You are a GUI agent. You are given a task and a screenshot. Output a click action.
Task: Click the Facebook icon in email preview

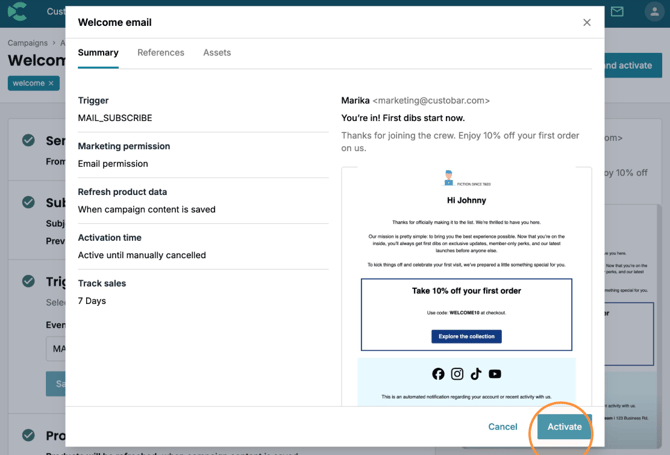[438, 374]
